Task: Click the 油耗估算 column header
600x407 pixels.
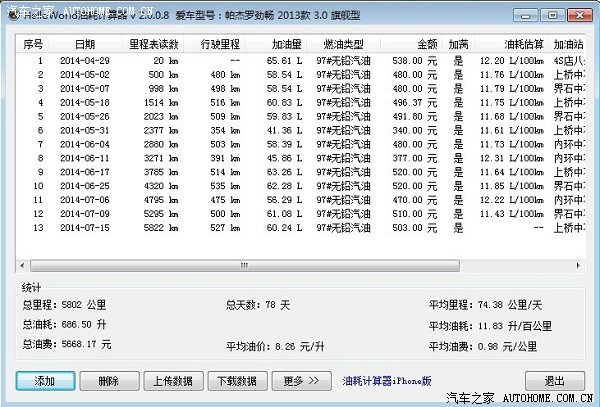Action: (510, 45)
